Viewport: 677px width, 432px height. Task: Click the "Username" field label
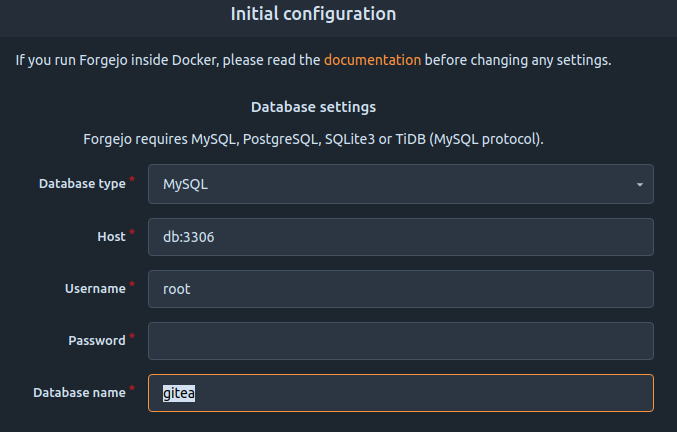coord(95,289)
